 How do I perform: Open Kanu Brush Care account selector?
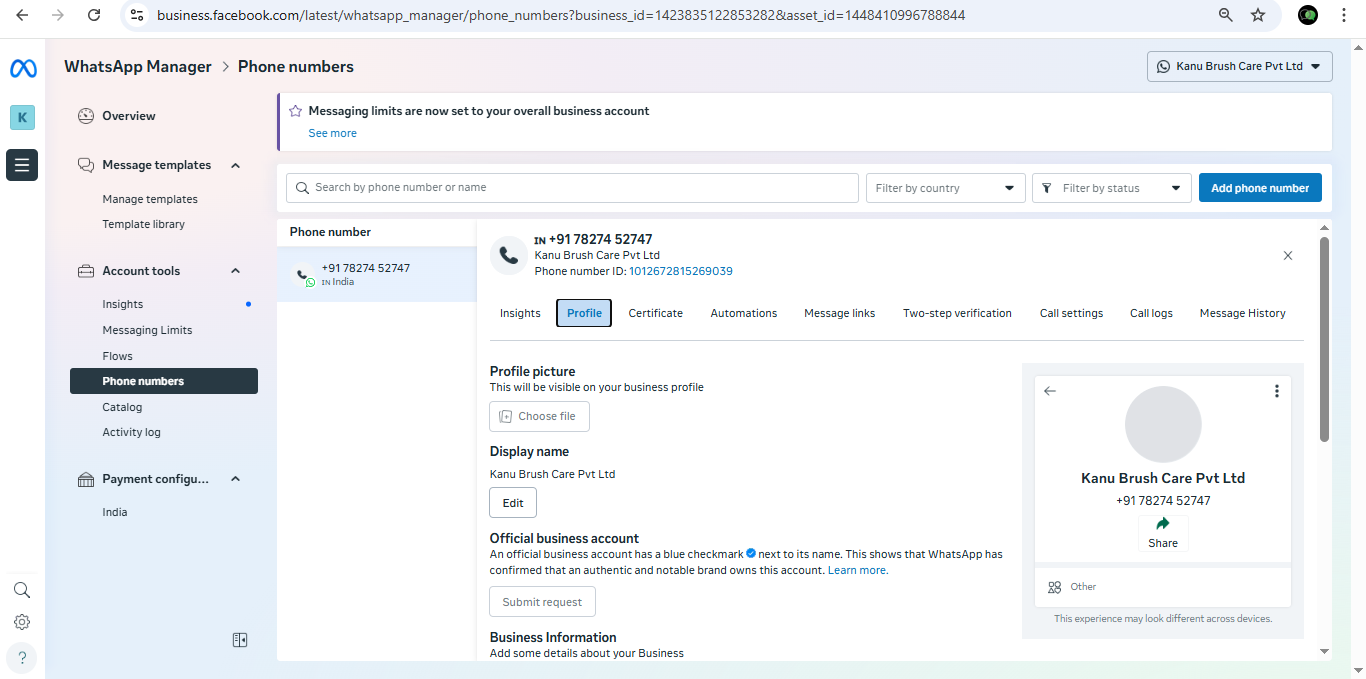pos(1239,67)
